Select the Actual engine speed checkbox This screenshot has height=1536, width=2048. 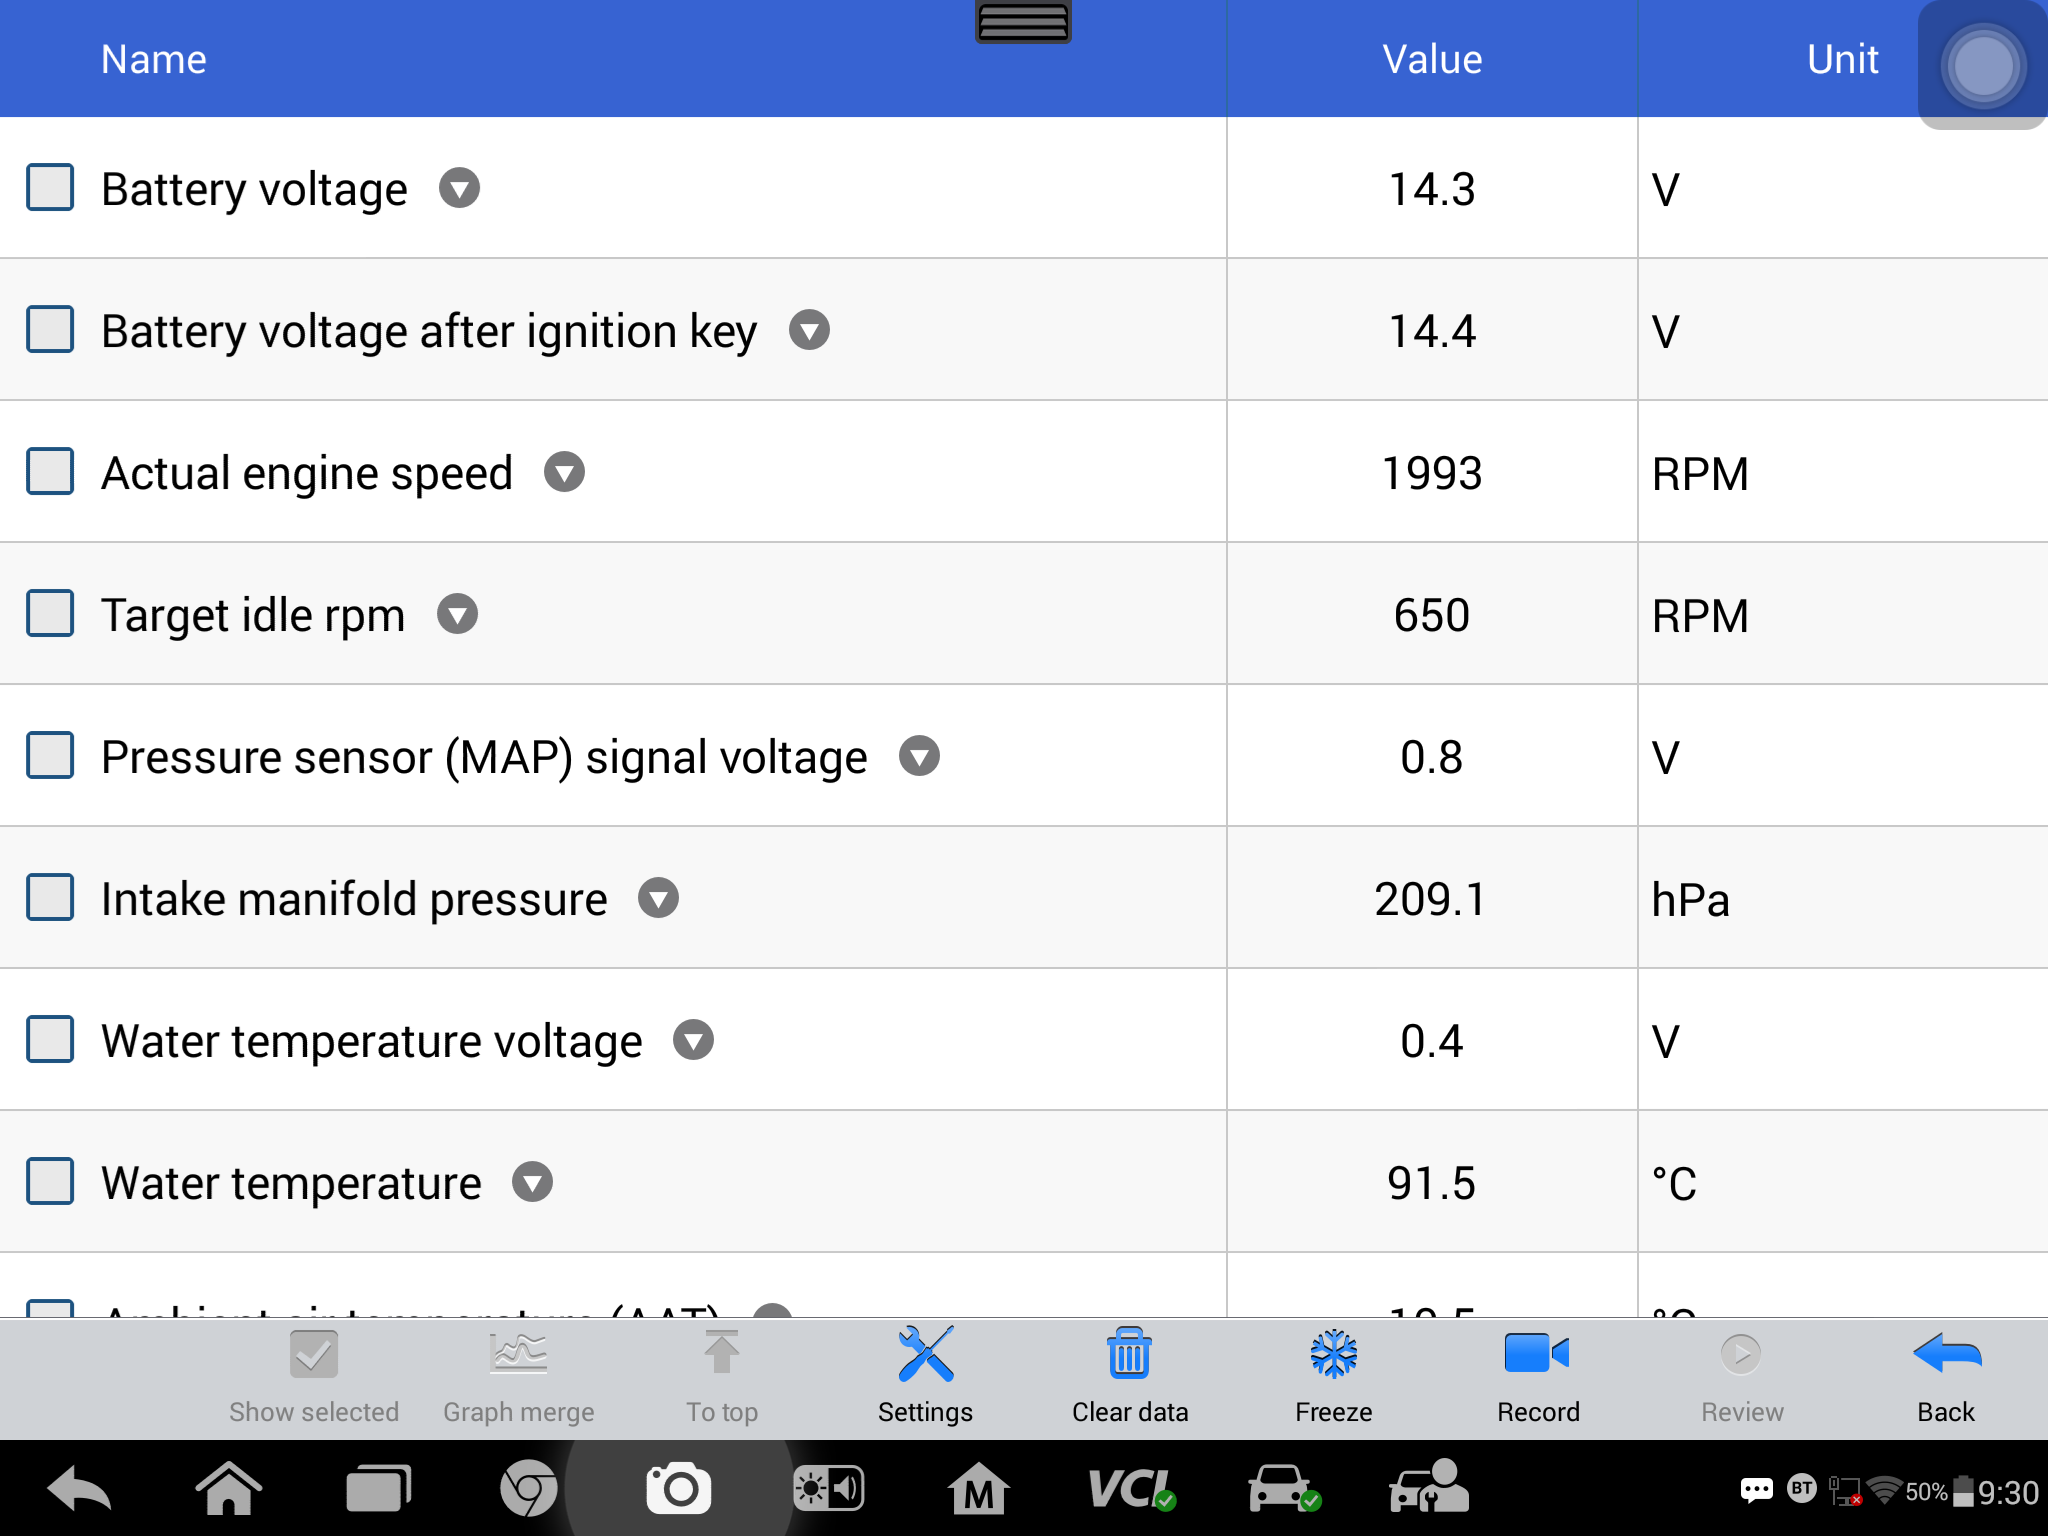point(50,472)
